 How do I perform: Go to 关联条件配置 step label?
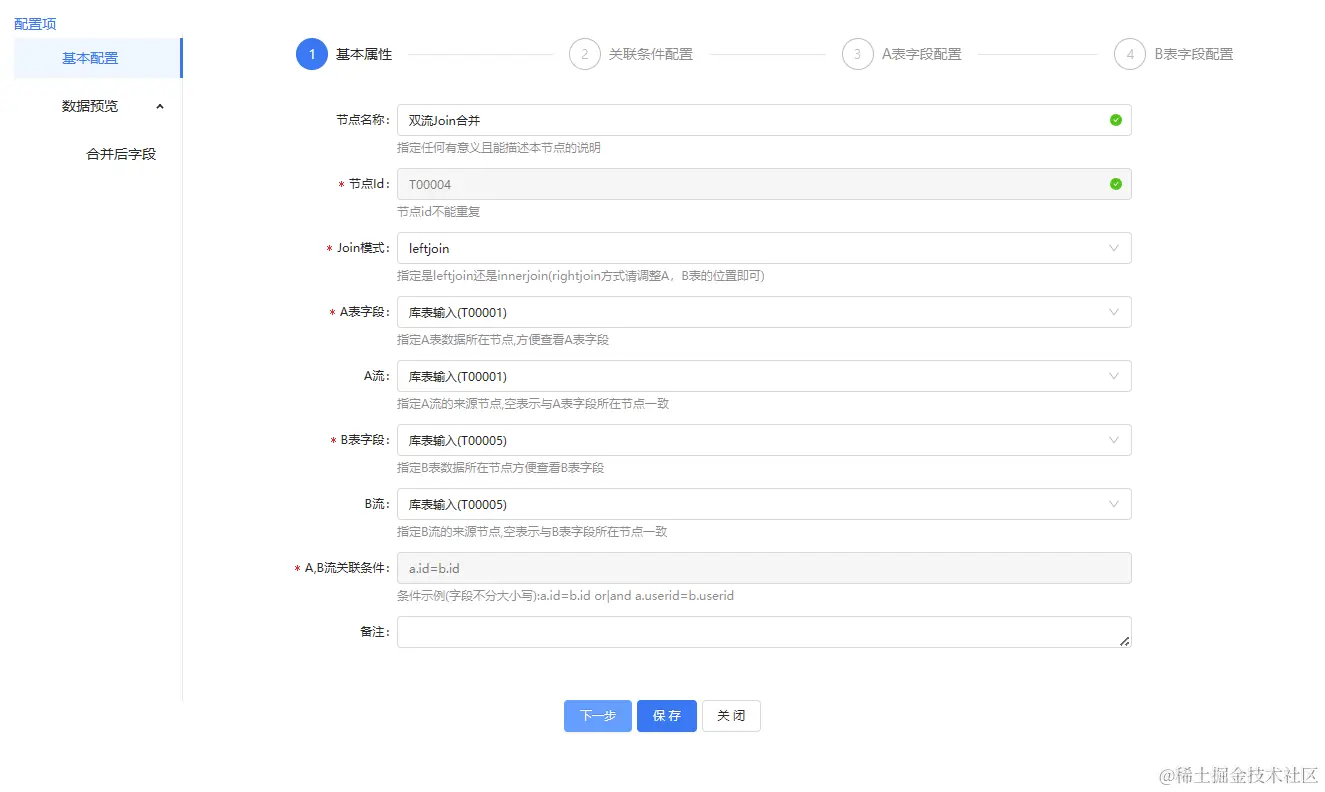pyautogui.click(x=651, y=54)
